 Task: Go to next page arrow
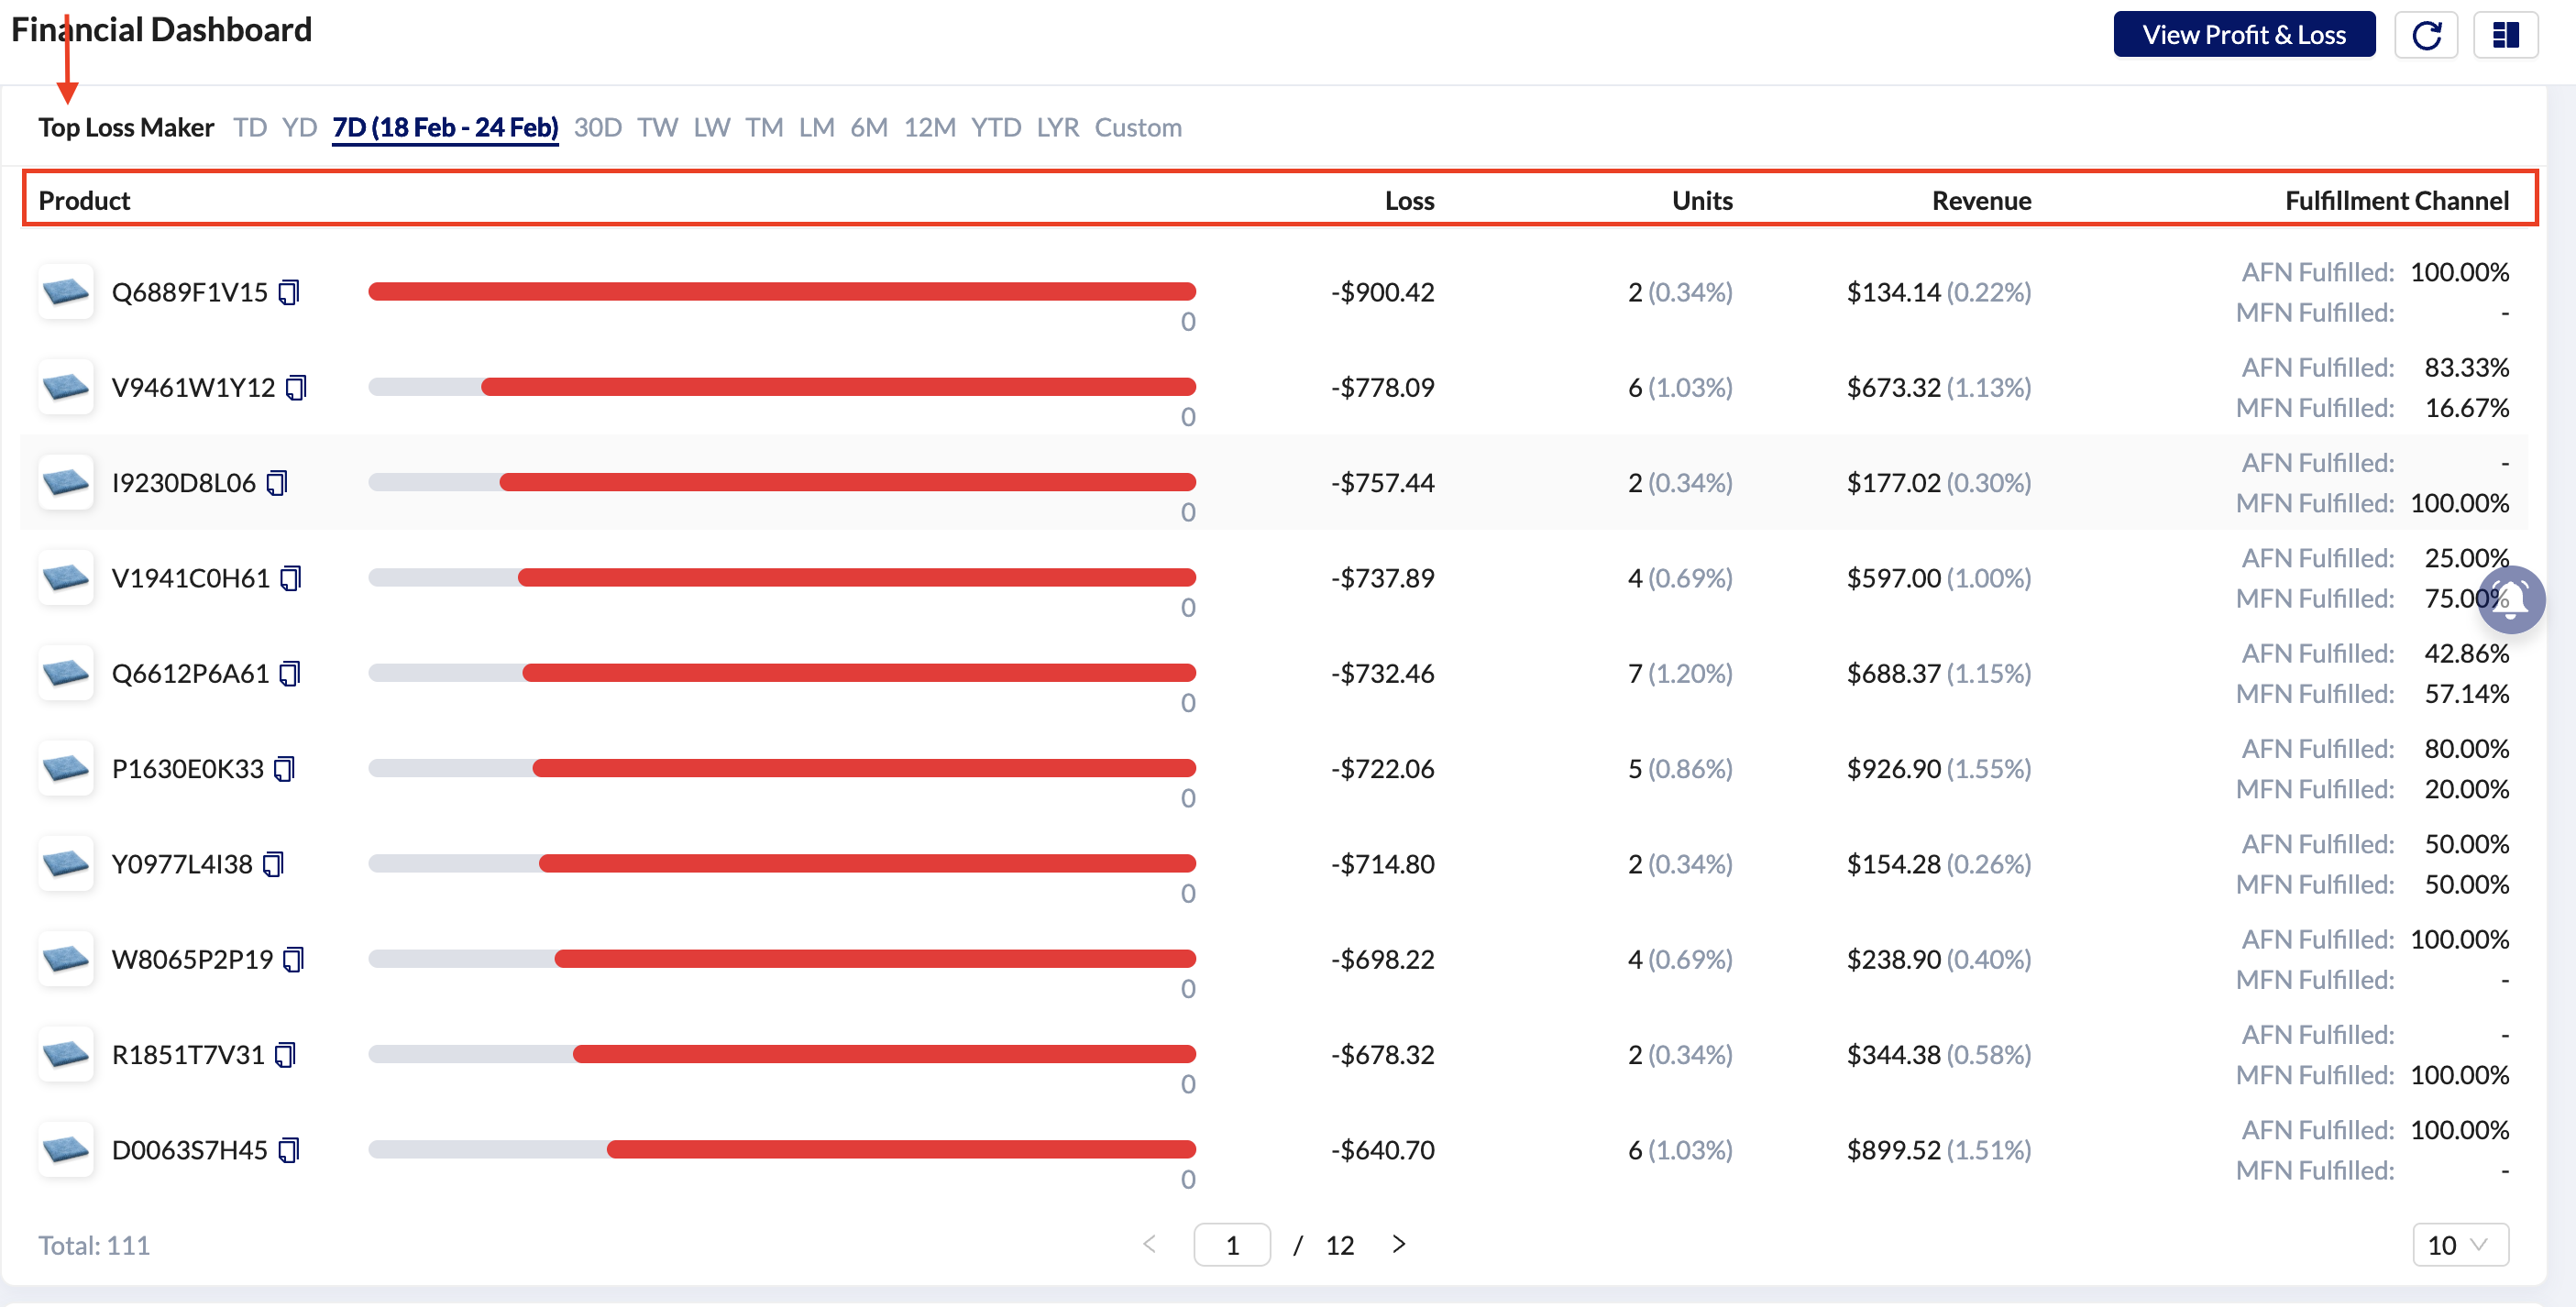1399,1244
